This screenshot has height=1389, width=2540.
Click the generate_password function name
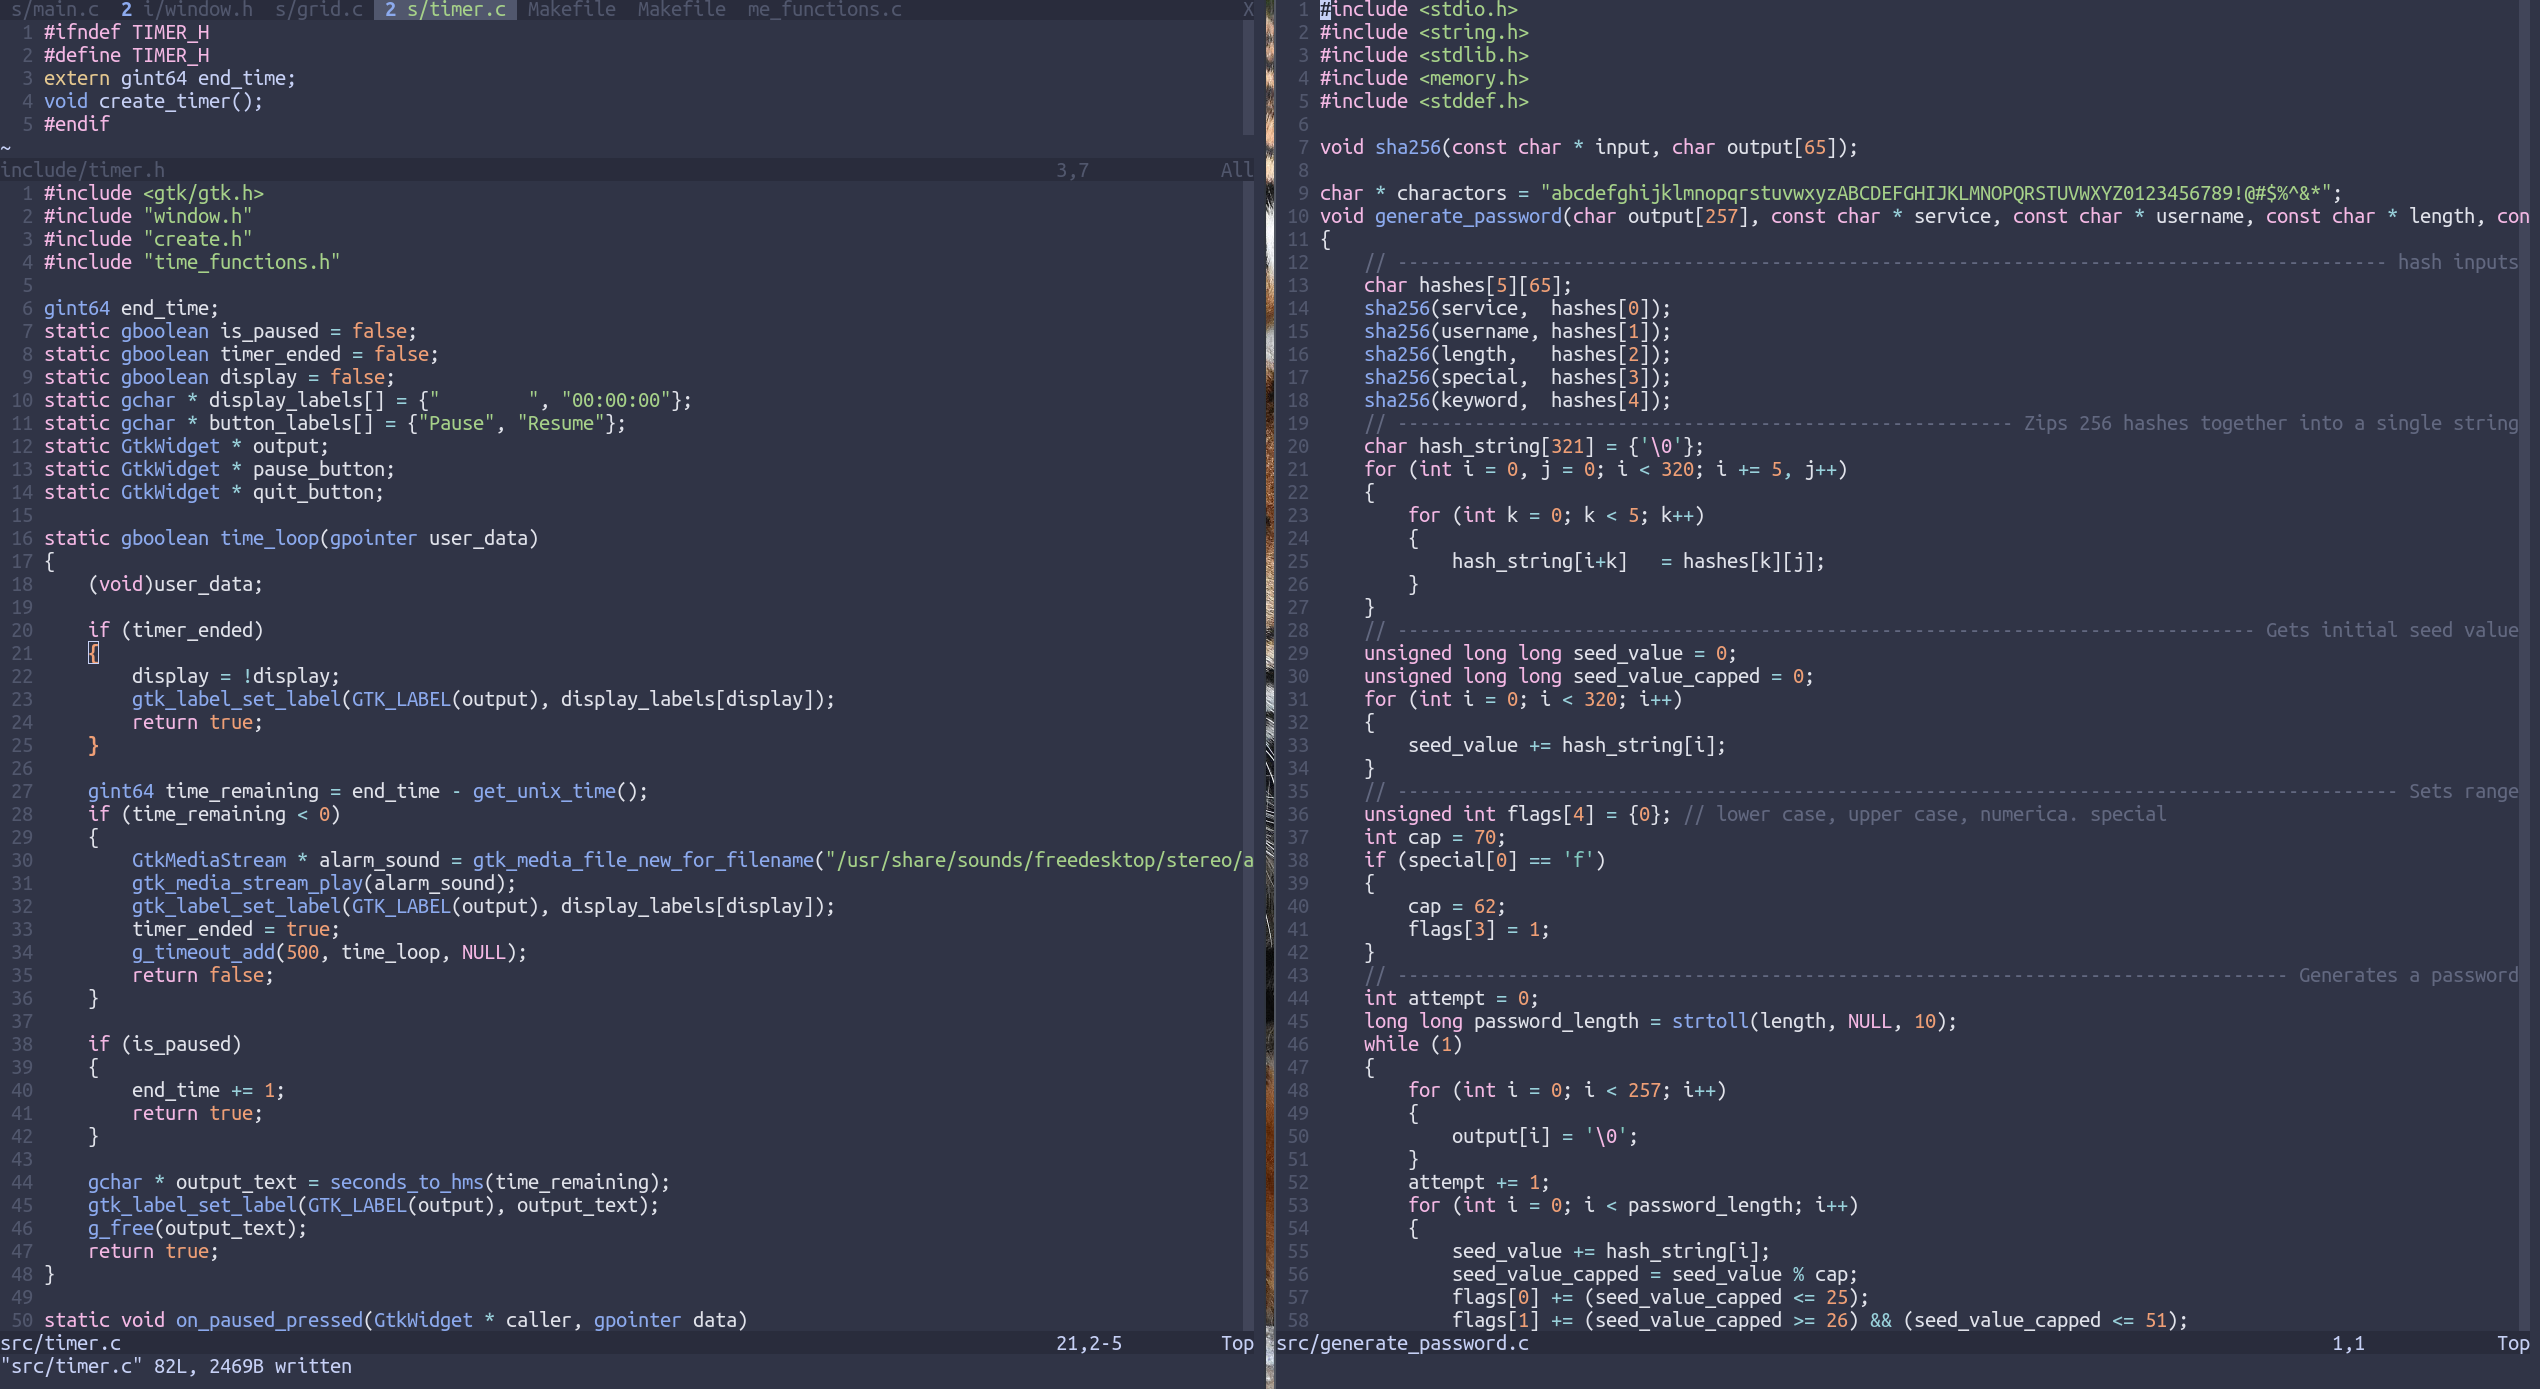click(x=1468, y=216)
